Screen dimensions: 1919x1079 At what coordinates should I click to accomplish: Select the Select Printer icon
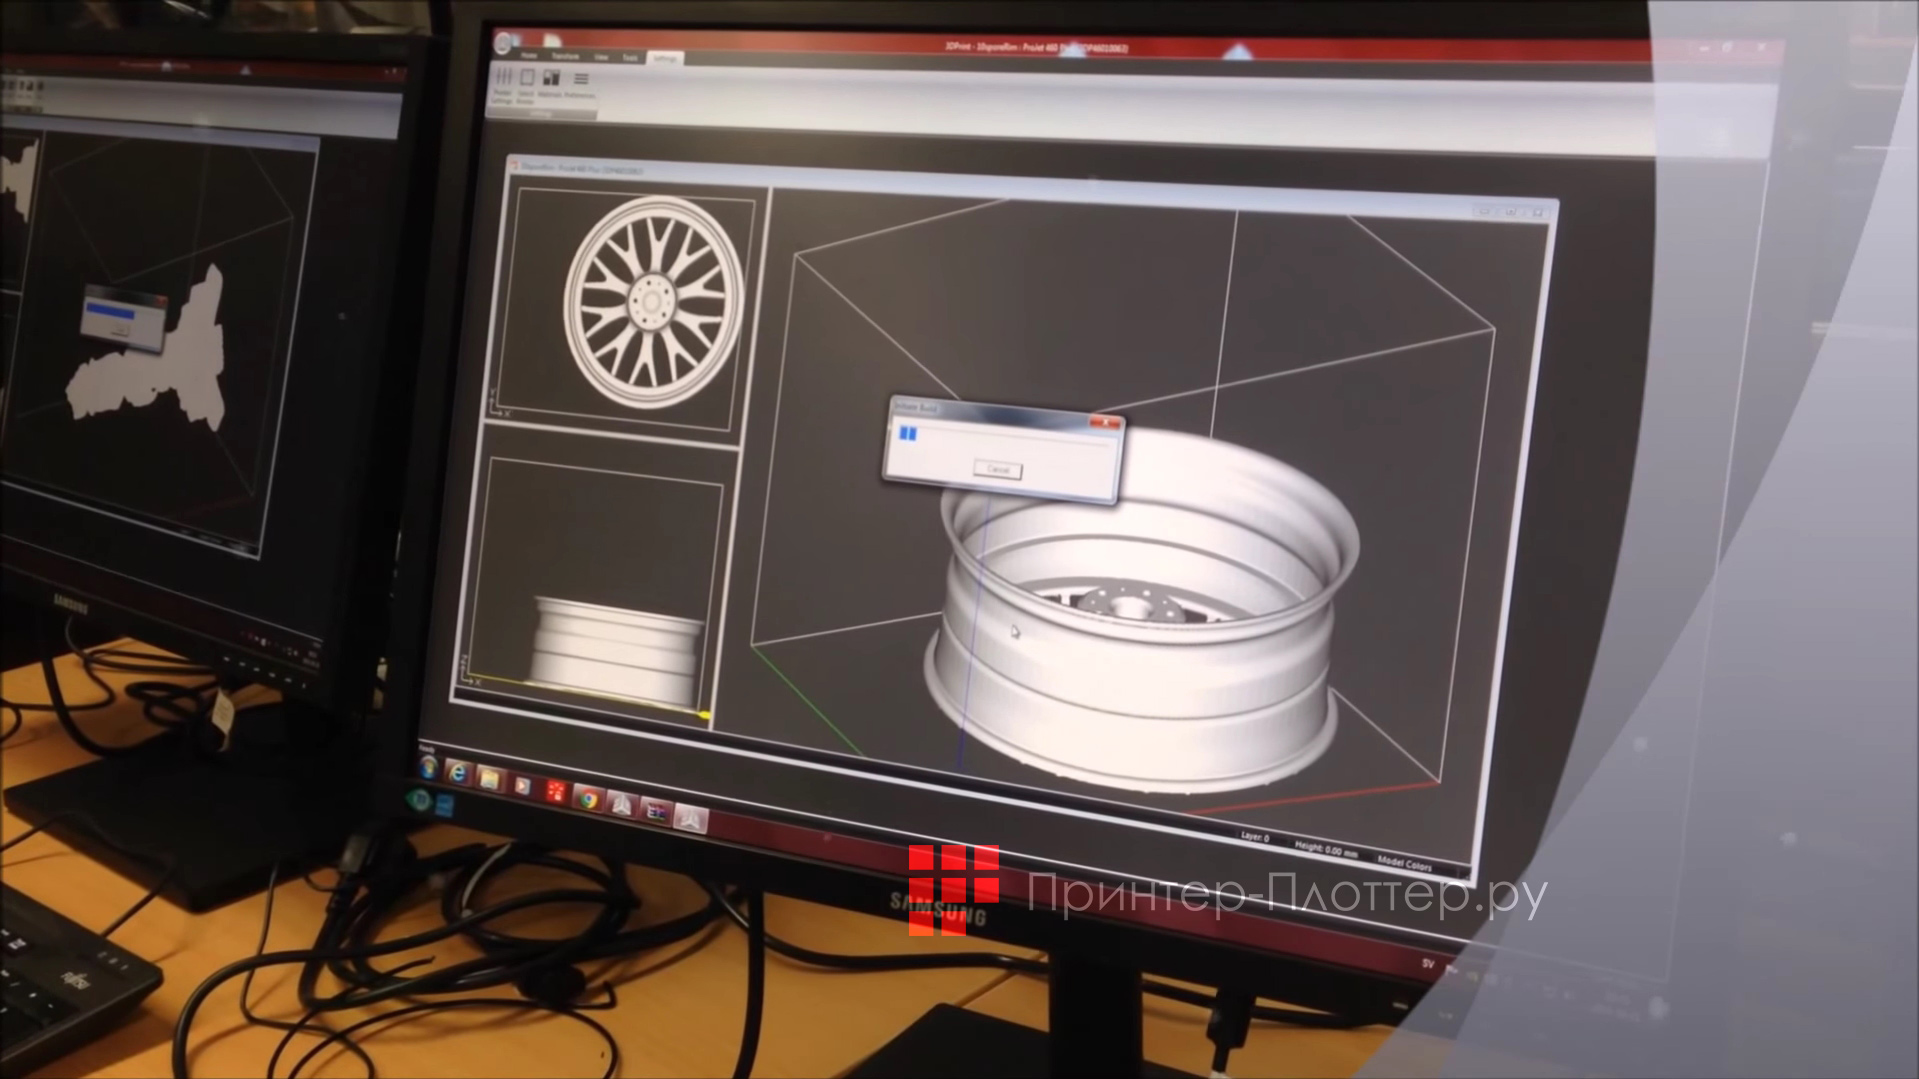point(526,80)
